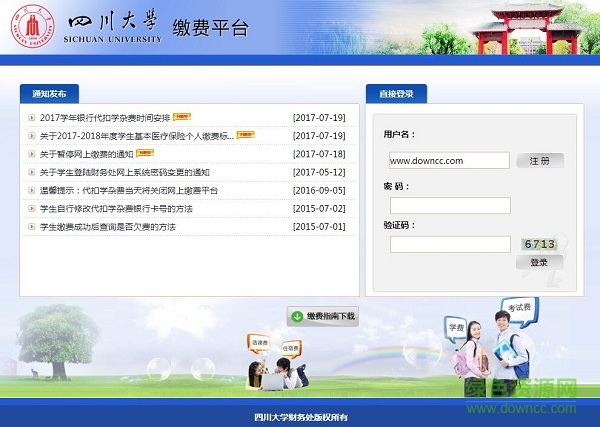Click the footer text 四川大学财务处版权所有

coord(301,417)
